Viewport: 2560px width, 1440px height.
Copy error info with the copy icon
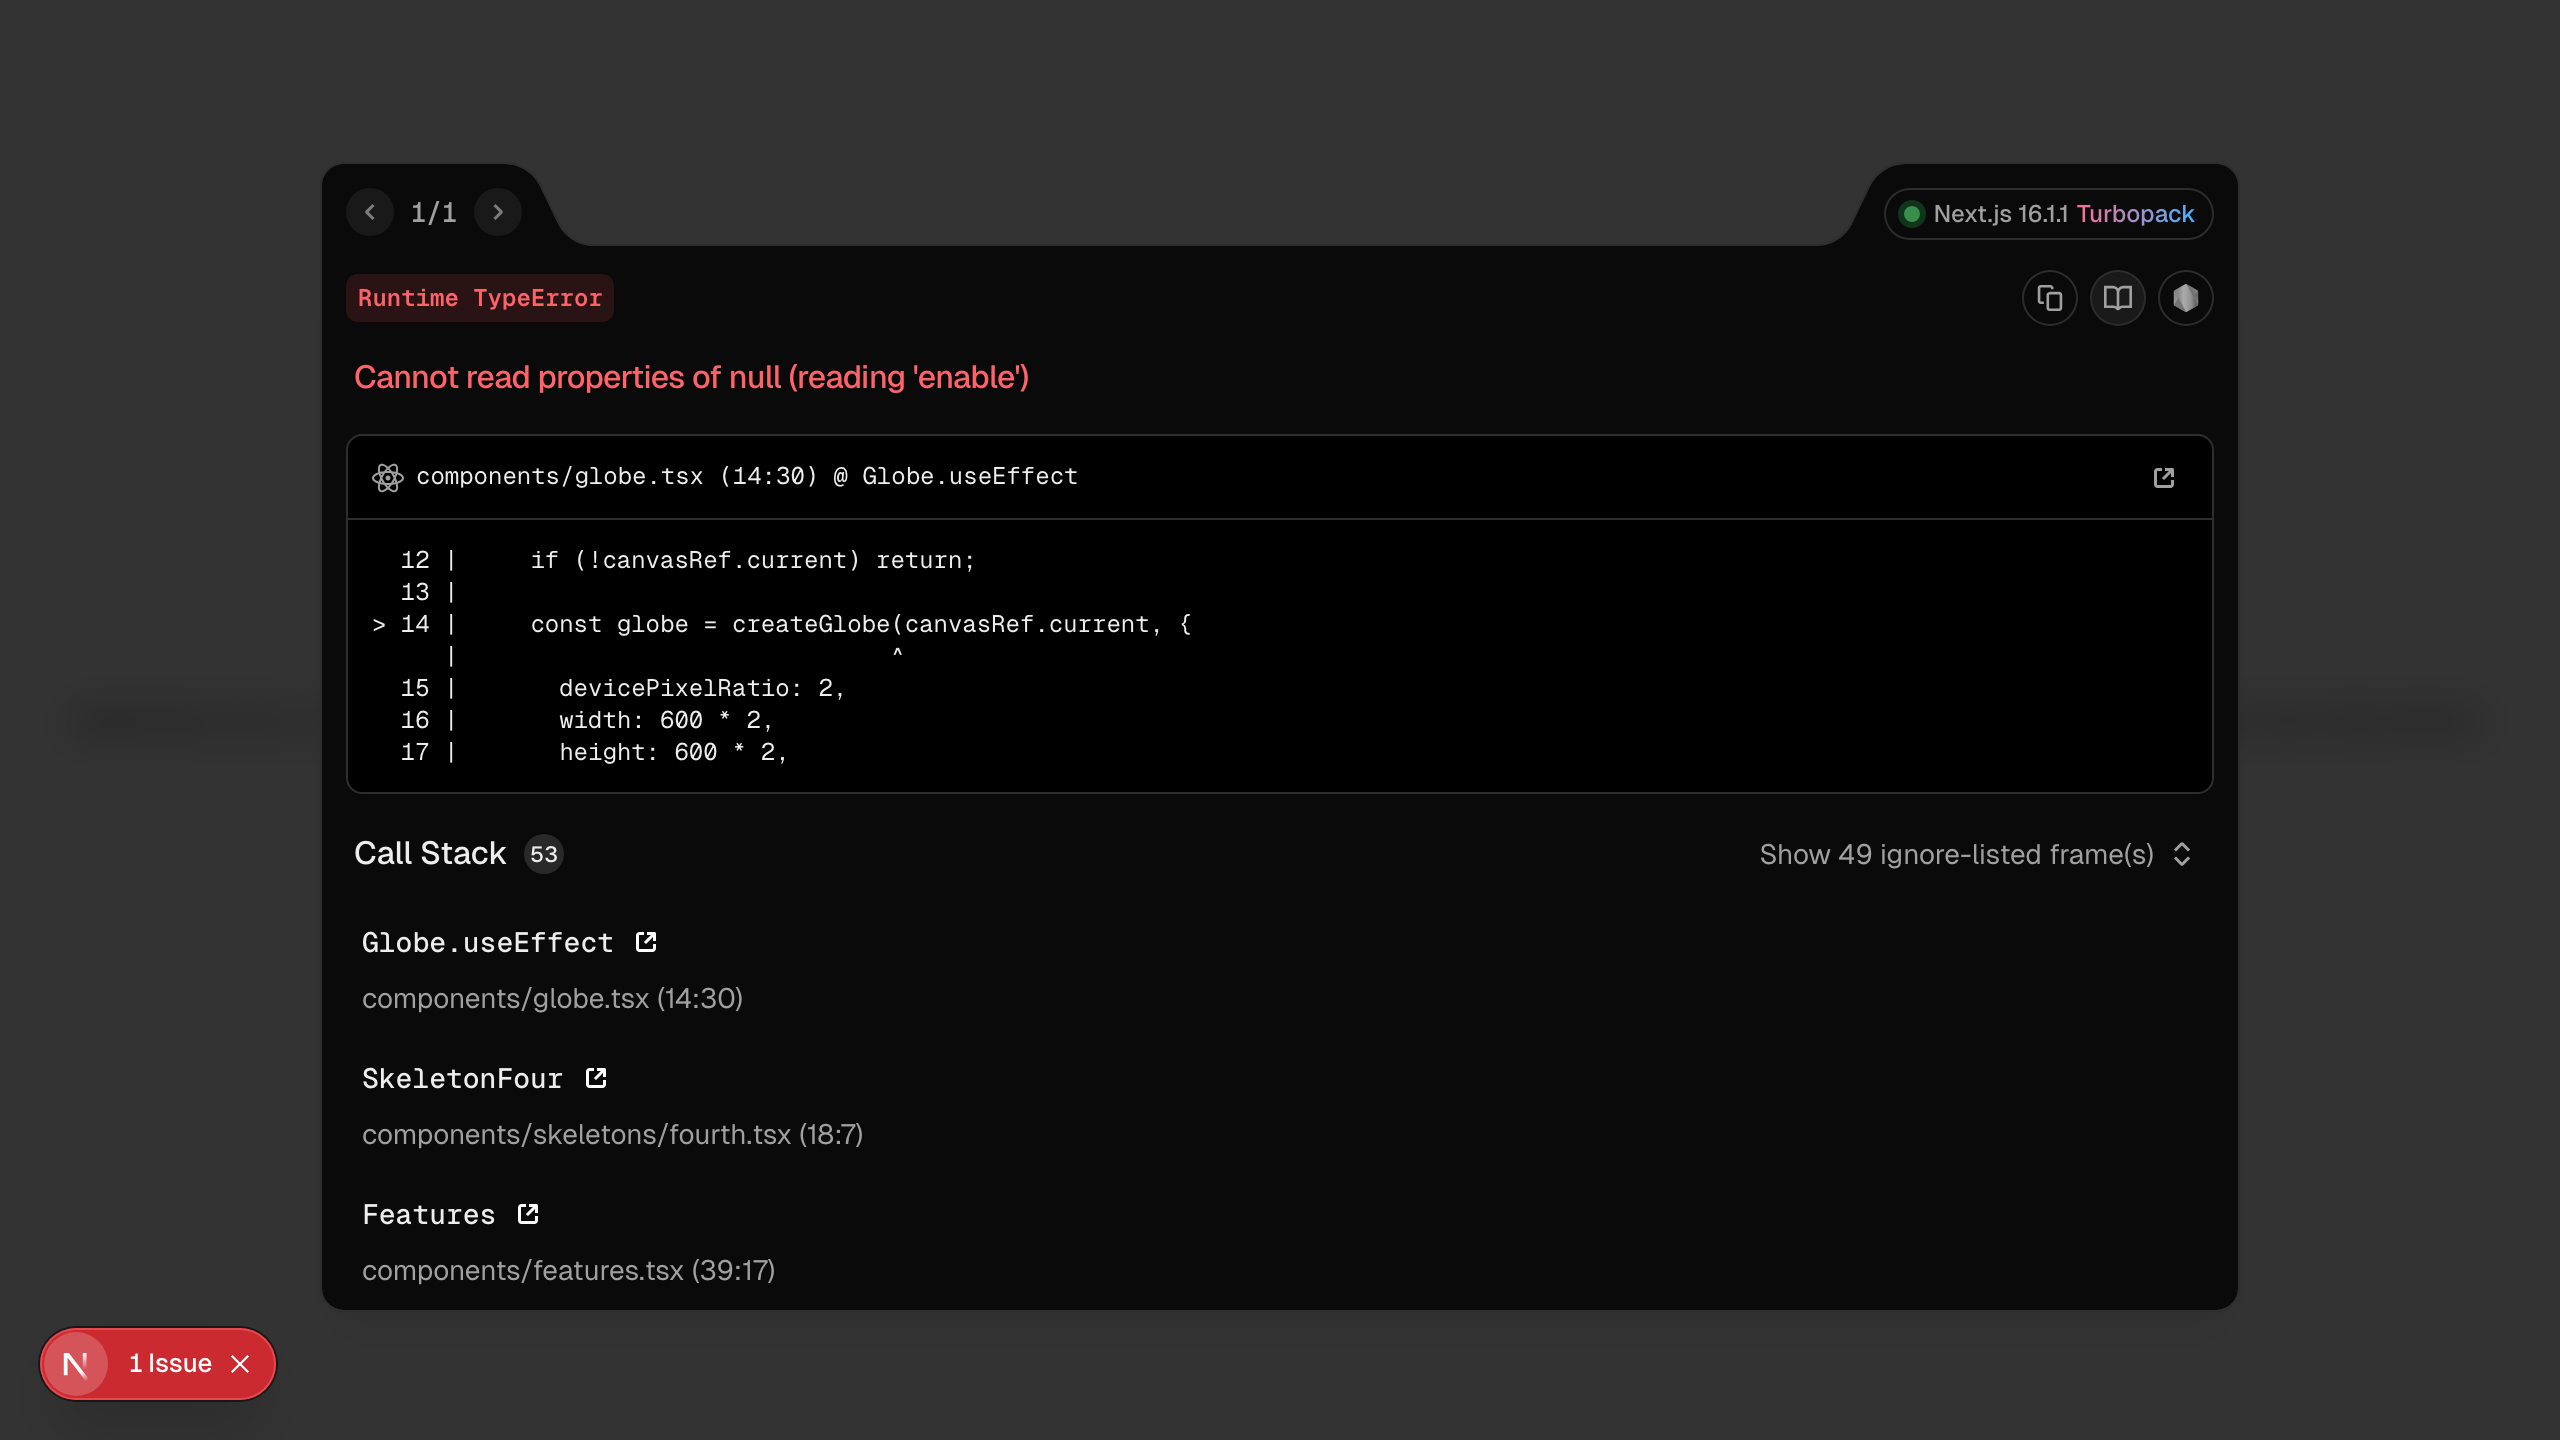(x=2049, y=298)
